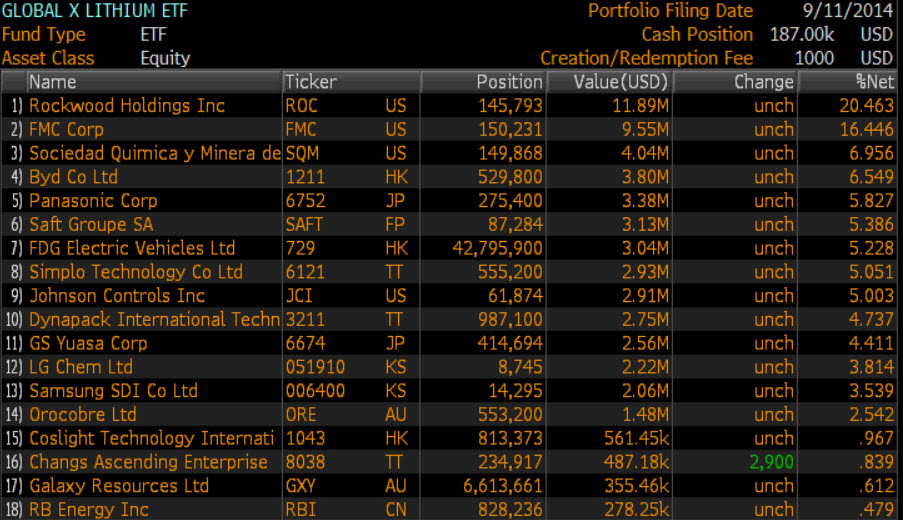Image resolution: width=903 pixels, height=520 pixels.
Task: Open Simplo Technology Co Ltd holding
Action: [136, 272]
